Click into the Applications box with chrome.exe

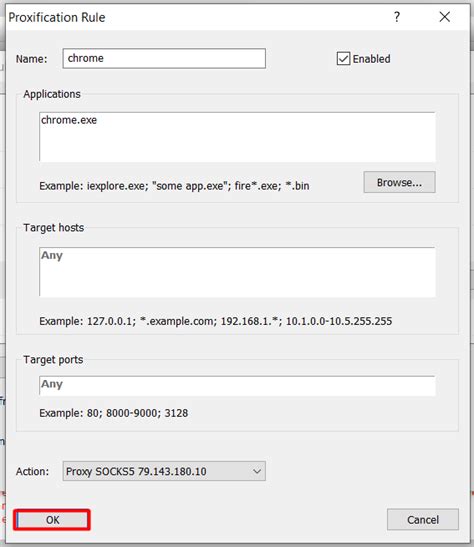point(237,137)
